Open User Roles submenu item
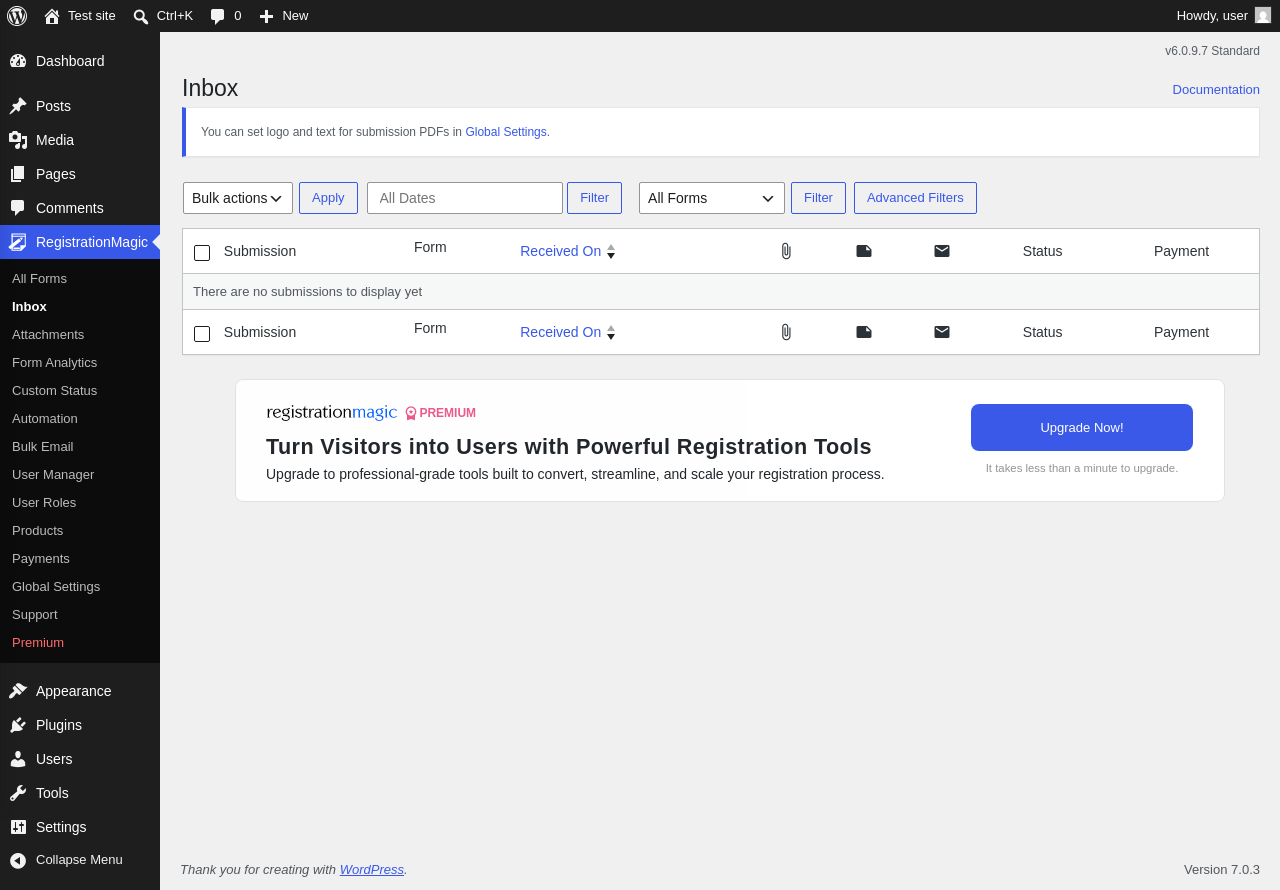The width and height of the screenshot is (1280, 890). pos(80,503)
